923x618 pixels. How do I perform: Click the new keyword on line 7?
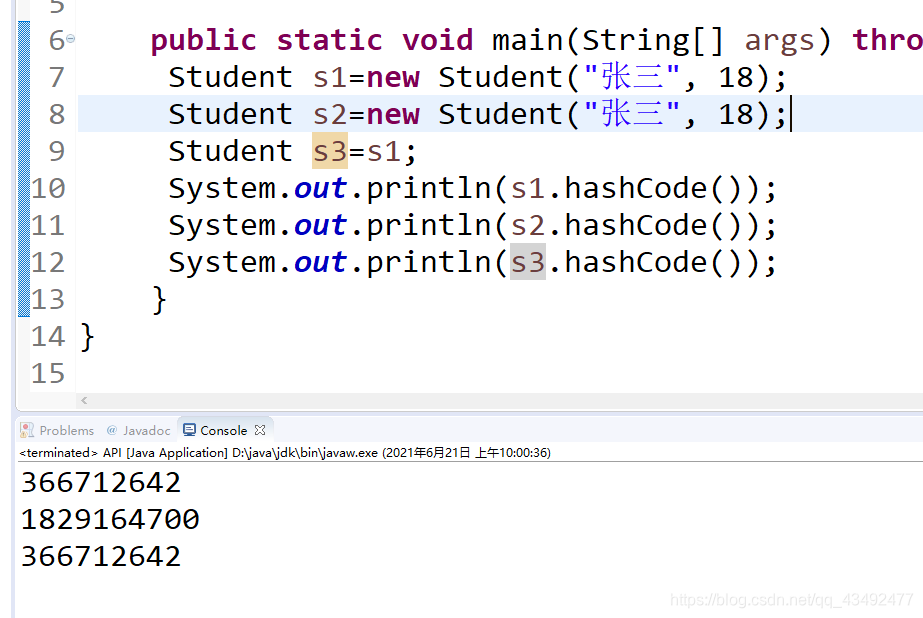(393, 78)
